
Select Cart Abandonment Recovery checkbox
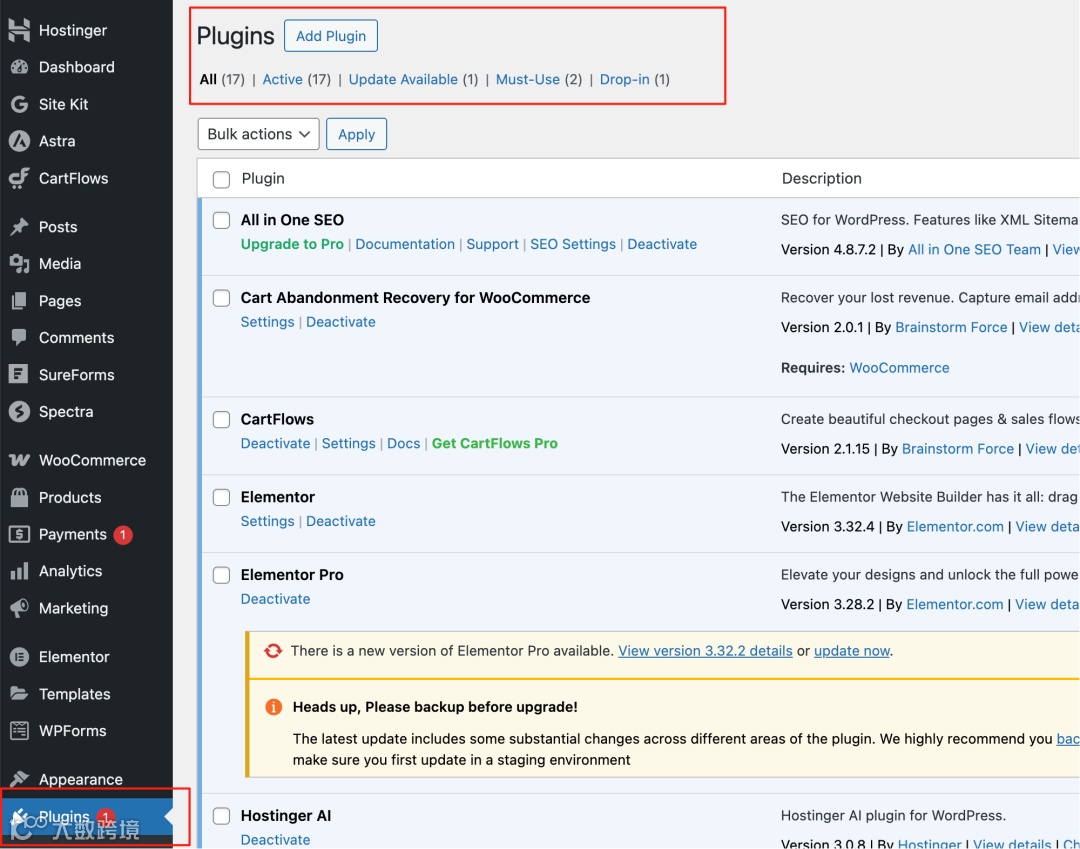(221, 298)
